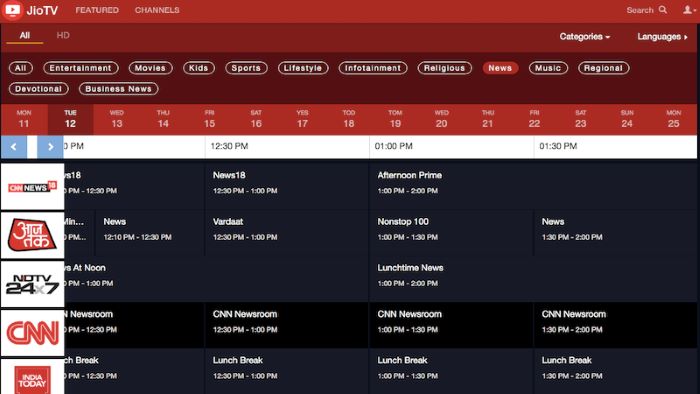Viewport: 700px width, 394px height.
Task: Click the JioTV logo icon
Action: 12,10
